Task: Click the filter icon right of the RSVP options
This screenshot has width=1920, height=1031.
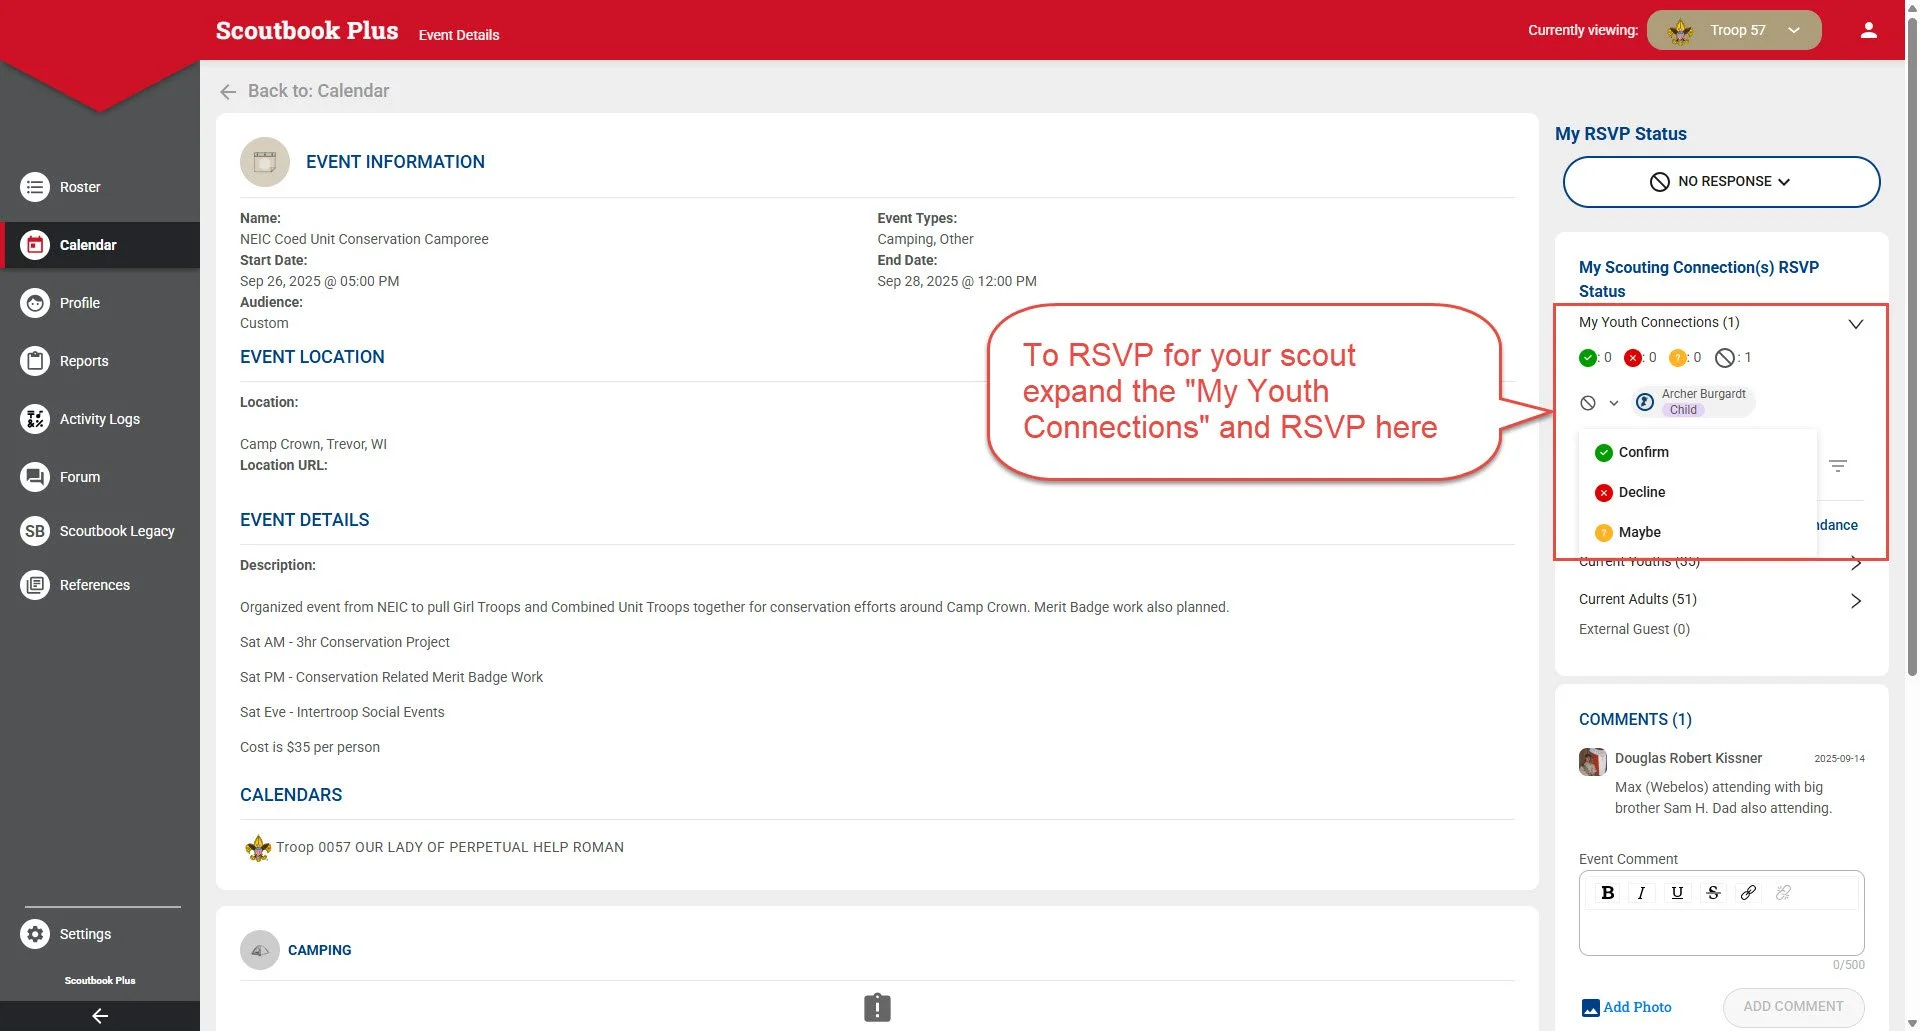Action: (x=1838, y=466)
